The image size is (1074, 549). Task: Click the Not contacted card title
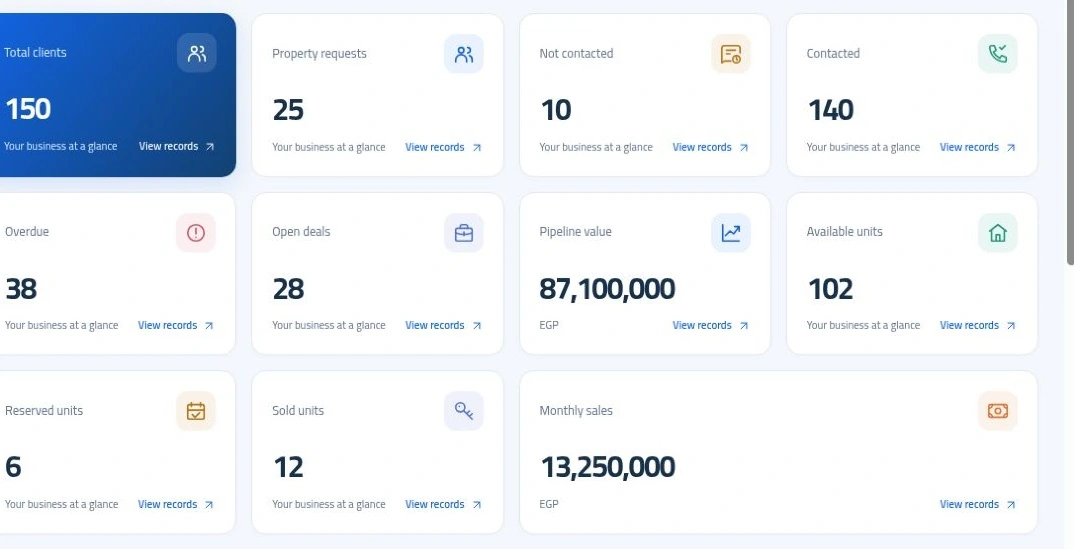(x=576, y=53)
